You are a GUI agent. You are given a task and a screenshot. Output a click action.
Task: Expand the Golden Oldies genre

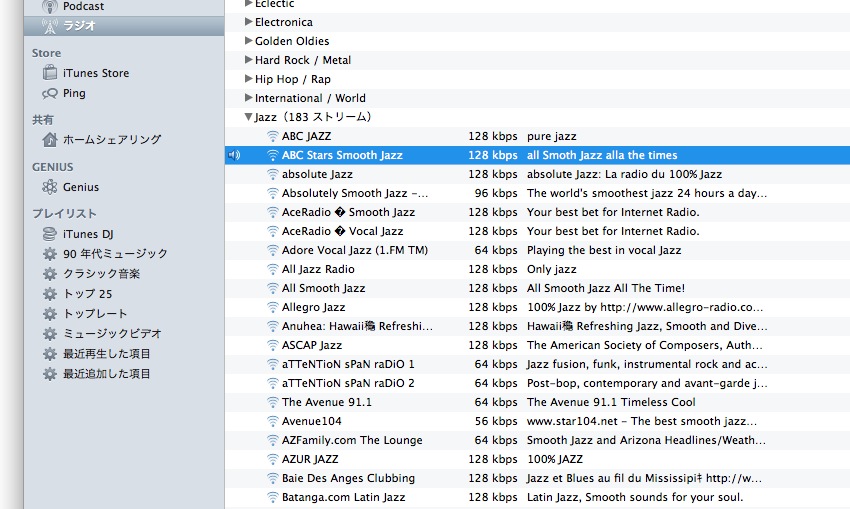click(248, 41)
